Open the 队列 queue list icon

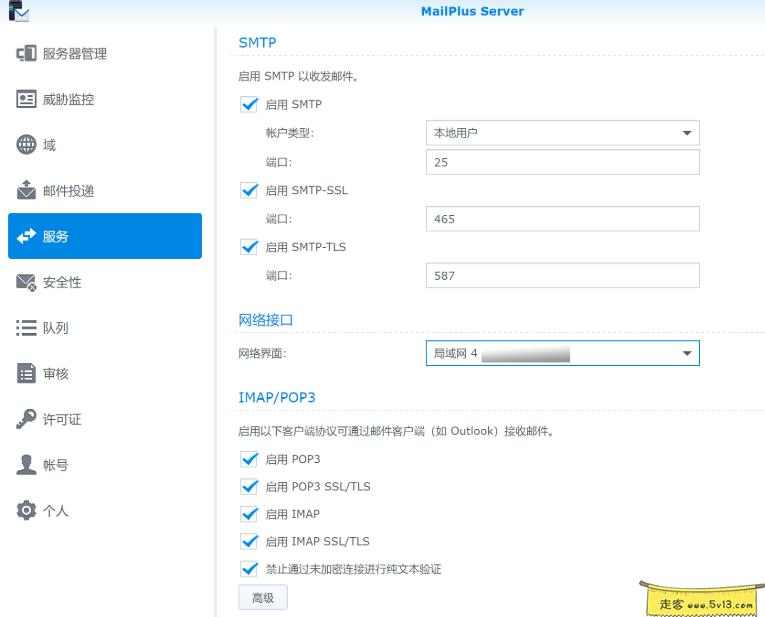(x=27, y=328)
